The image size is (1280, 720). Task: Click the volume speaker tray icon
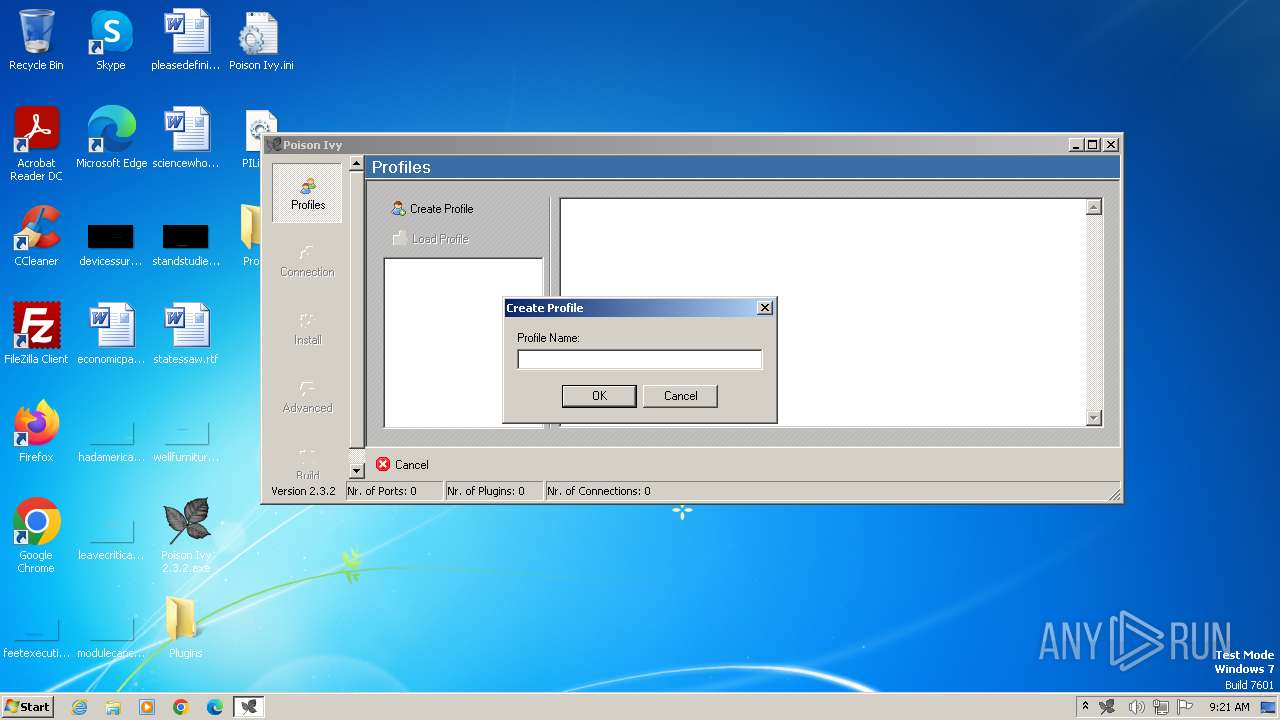point(1136,707)
